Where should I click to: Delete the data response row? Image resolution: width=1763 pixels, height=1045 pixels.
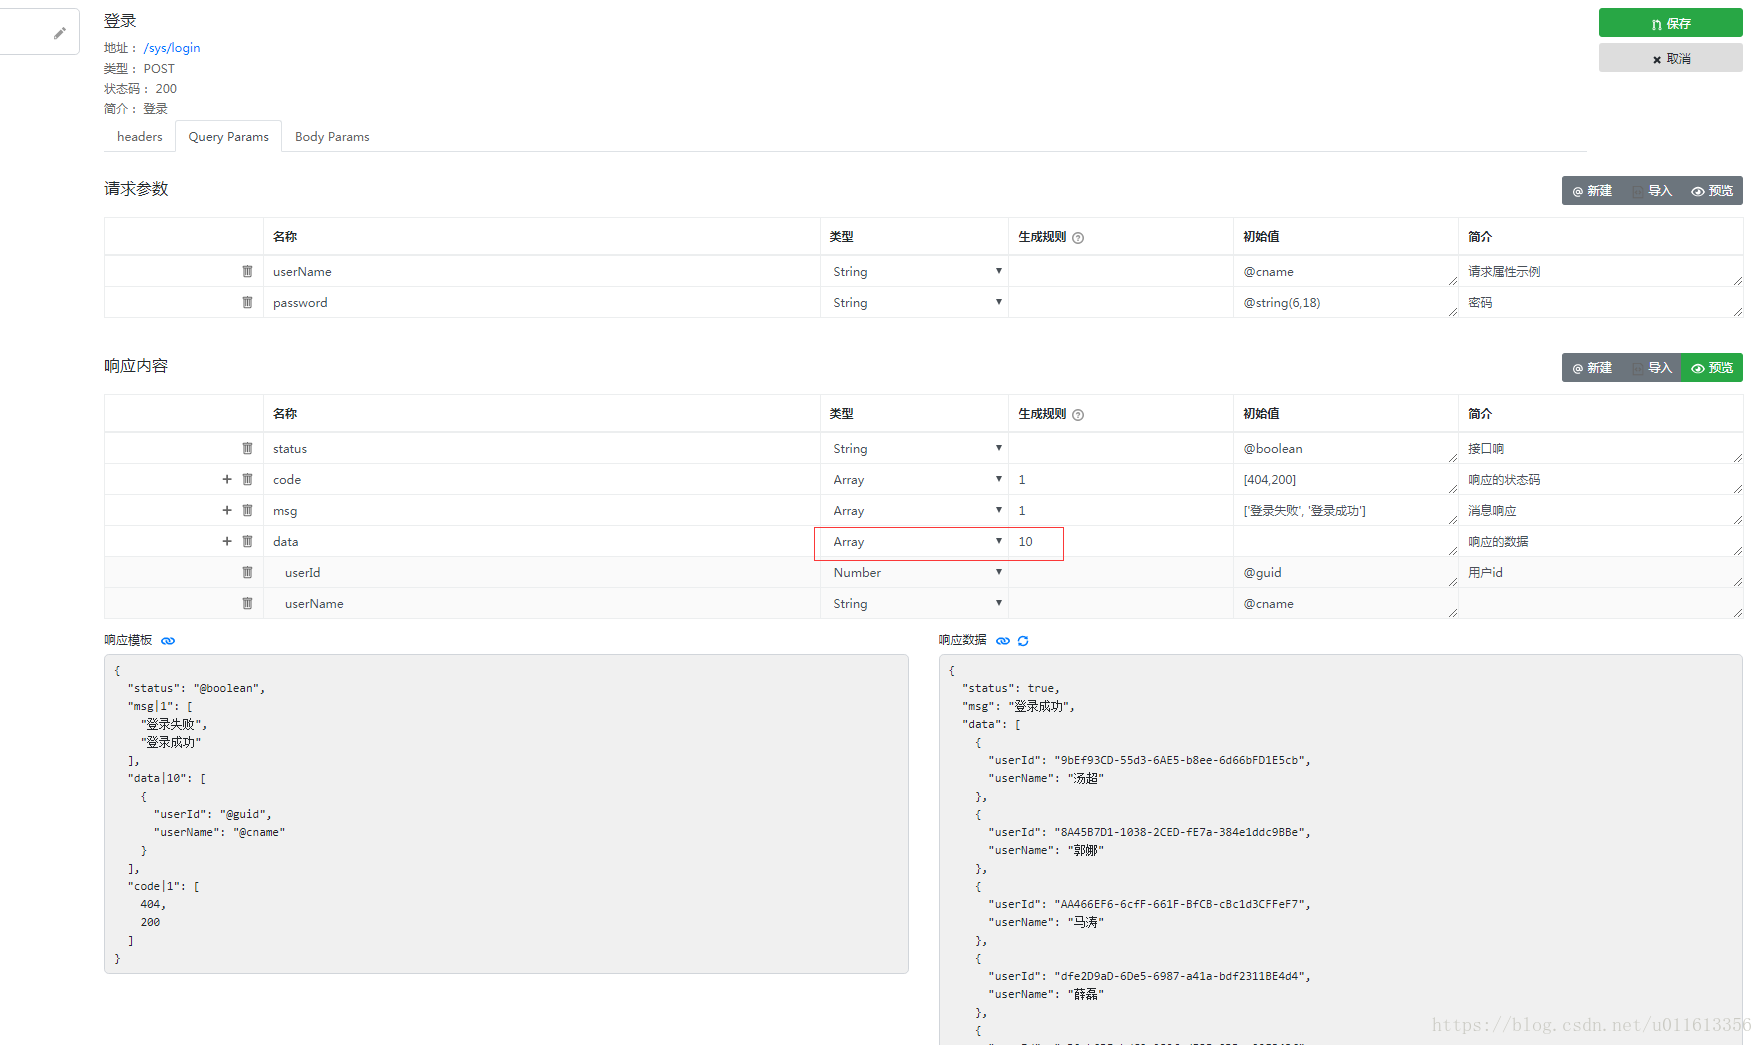click(x=247, y=541)
